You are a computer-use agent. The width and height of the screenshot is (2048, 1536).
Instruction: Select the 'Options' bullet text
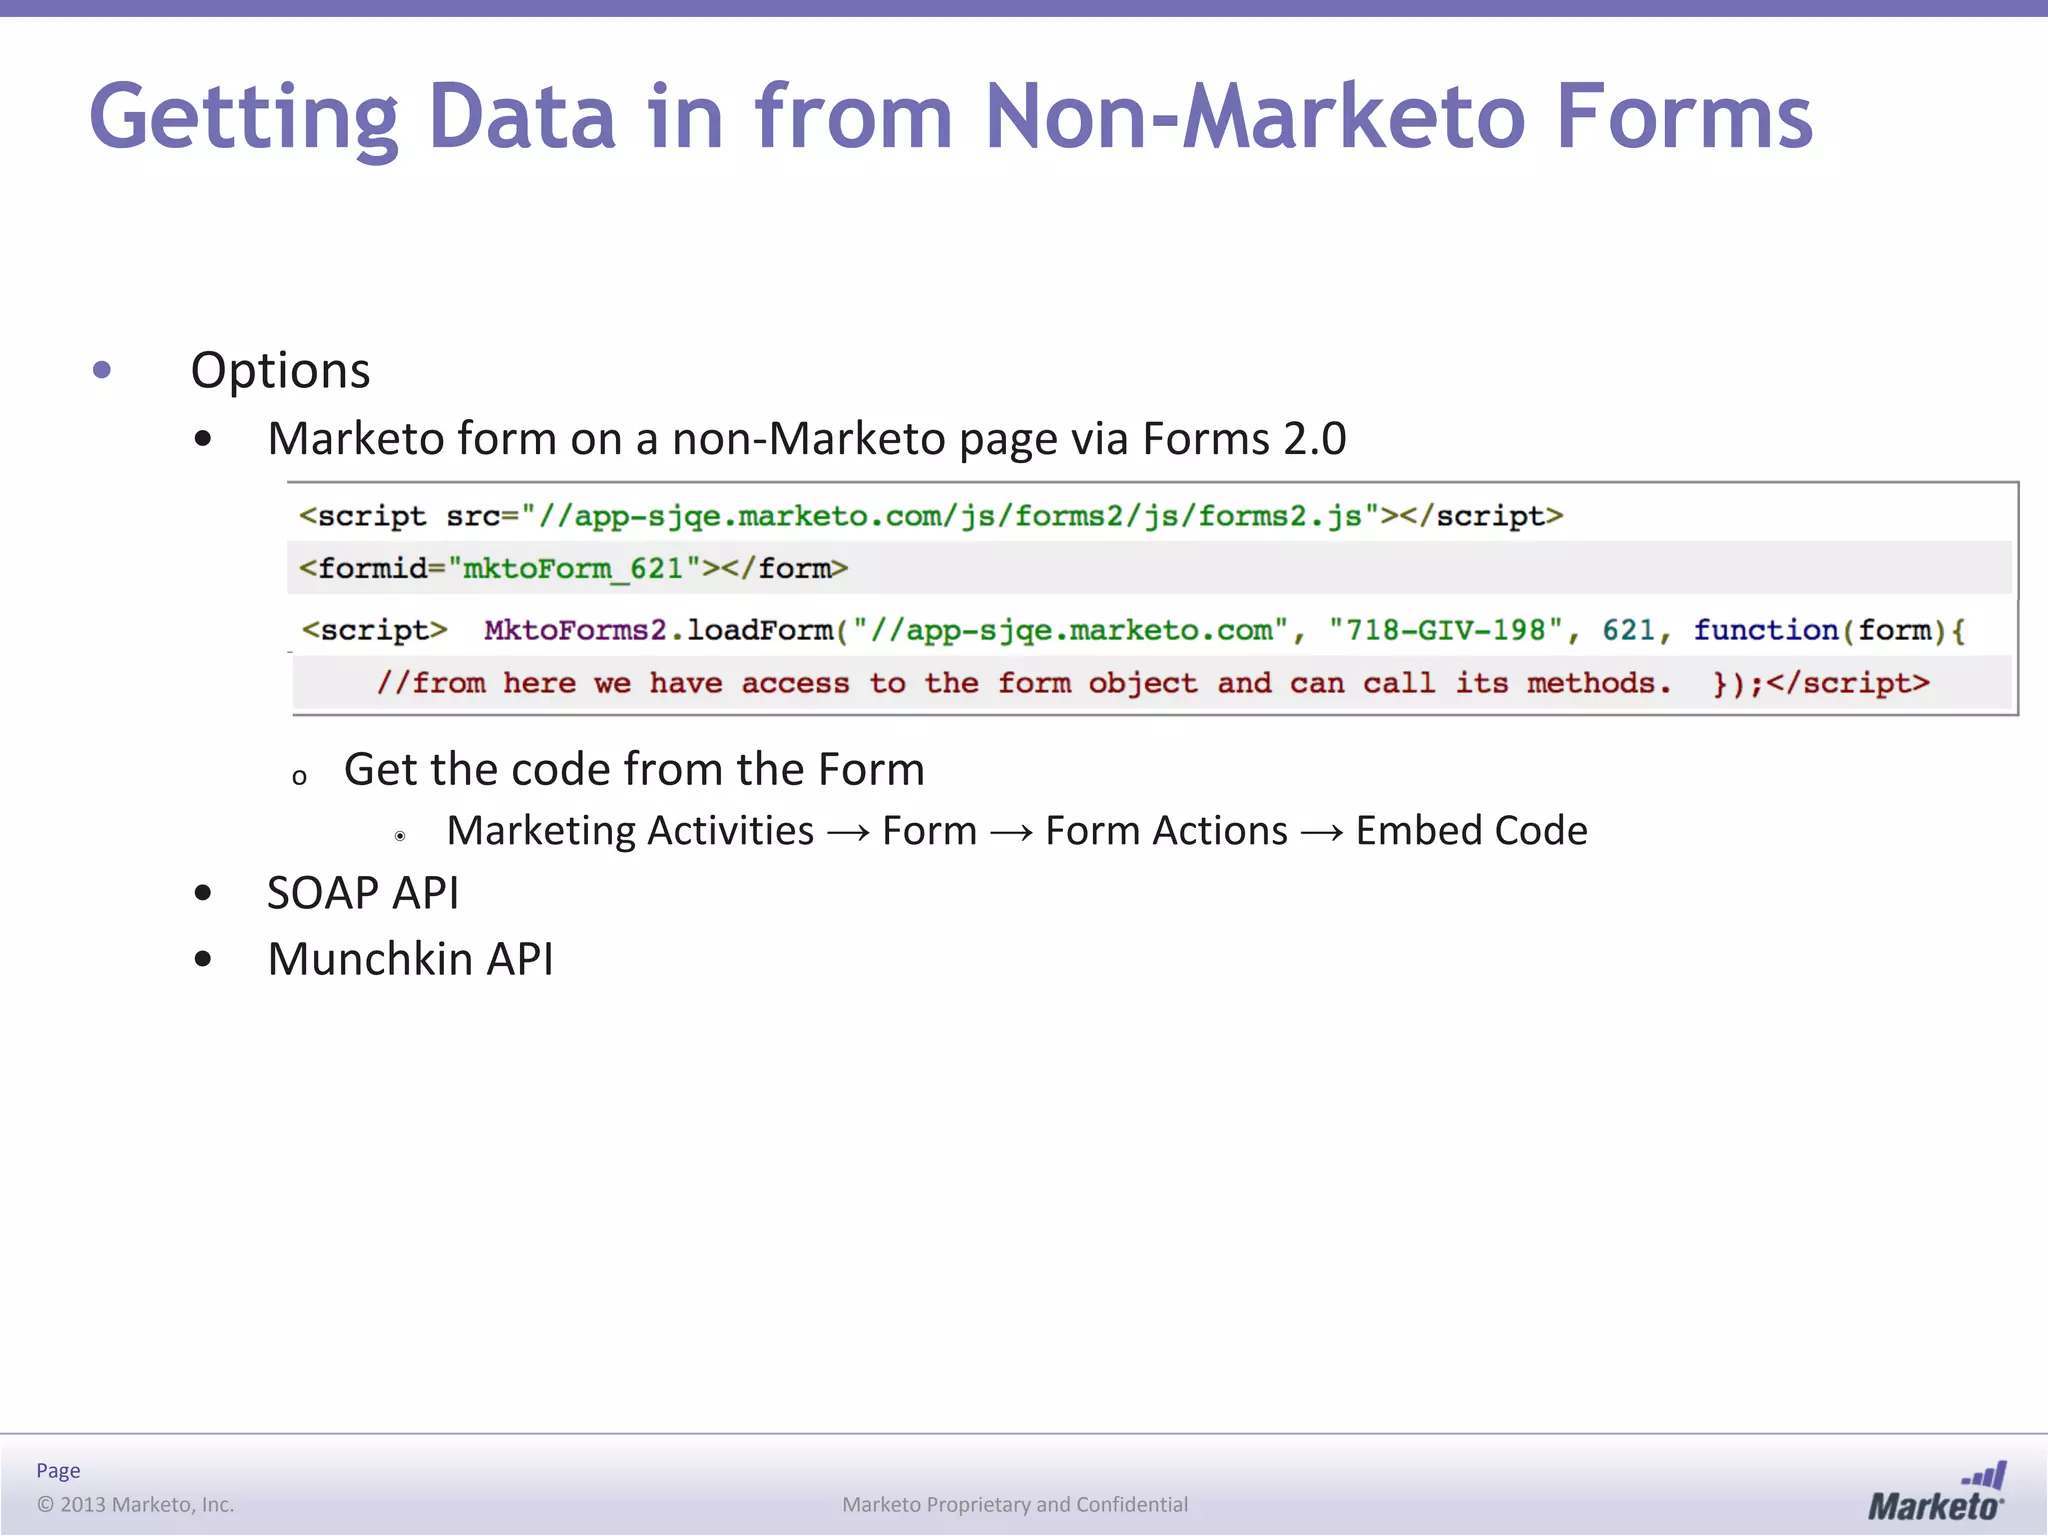(280, 371)
